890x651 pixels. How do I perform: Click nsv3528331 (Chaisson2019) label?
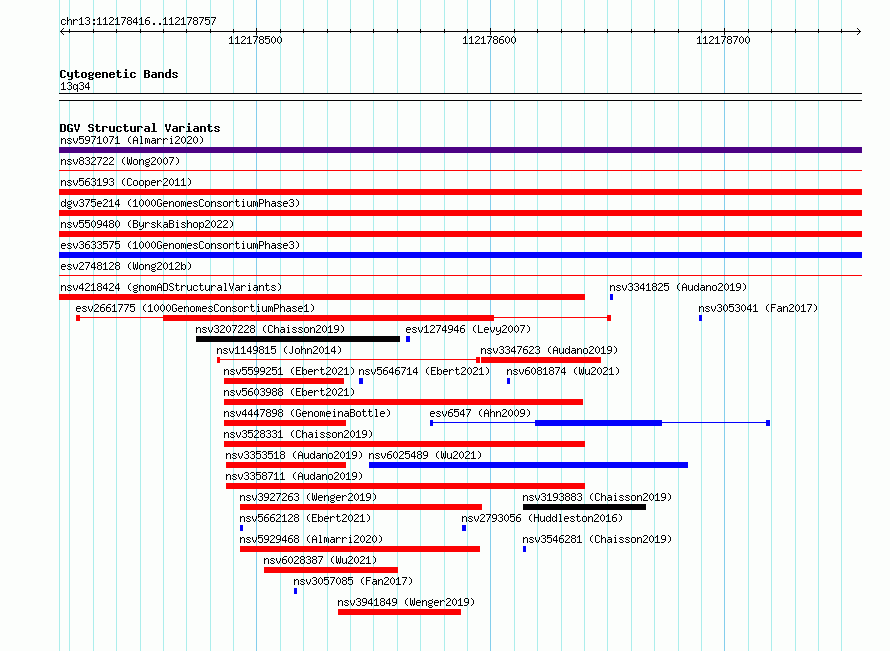tap(298, 434)
